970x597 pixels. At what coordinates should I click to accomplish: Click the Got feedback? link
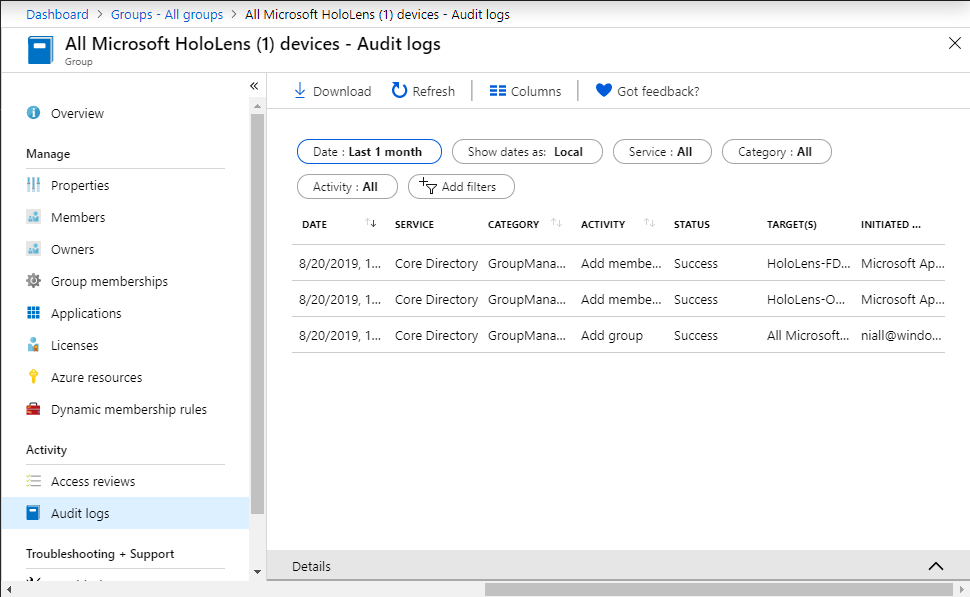tap(658, 92)
